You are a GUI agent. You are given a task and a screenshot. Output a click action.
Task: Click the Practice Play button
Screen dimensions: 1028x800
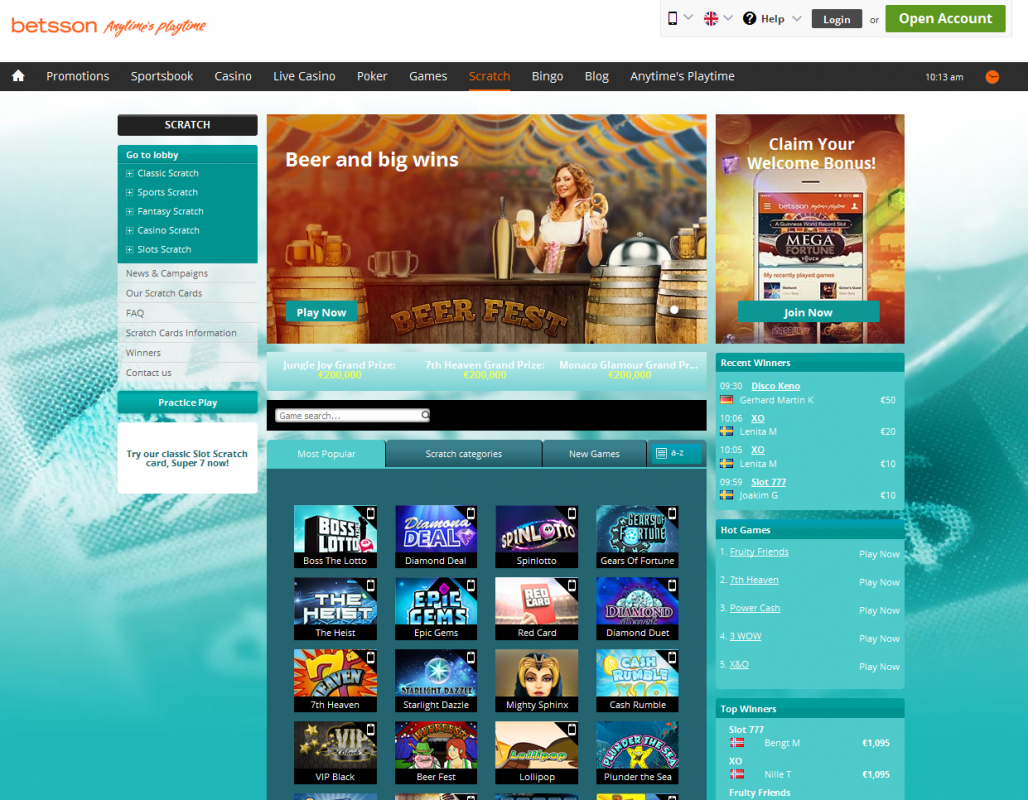(x=188, y=403)
